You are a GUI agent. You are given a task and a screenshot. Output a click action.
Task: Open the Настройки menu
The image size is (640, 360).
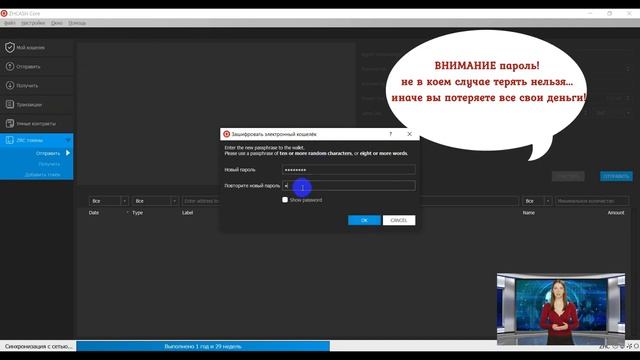(x=33, y=23)
